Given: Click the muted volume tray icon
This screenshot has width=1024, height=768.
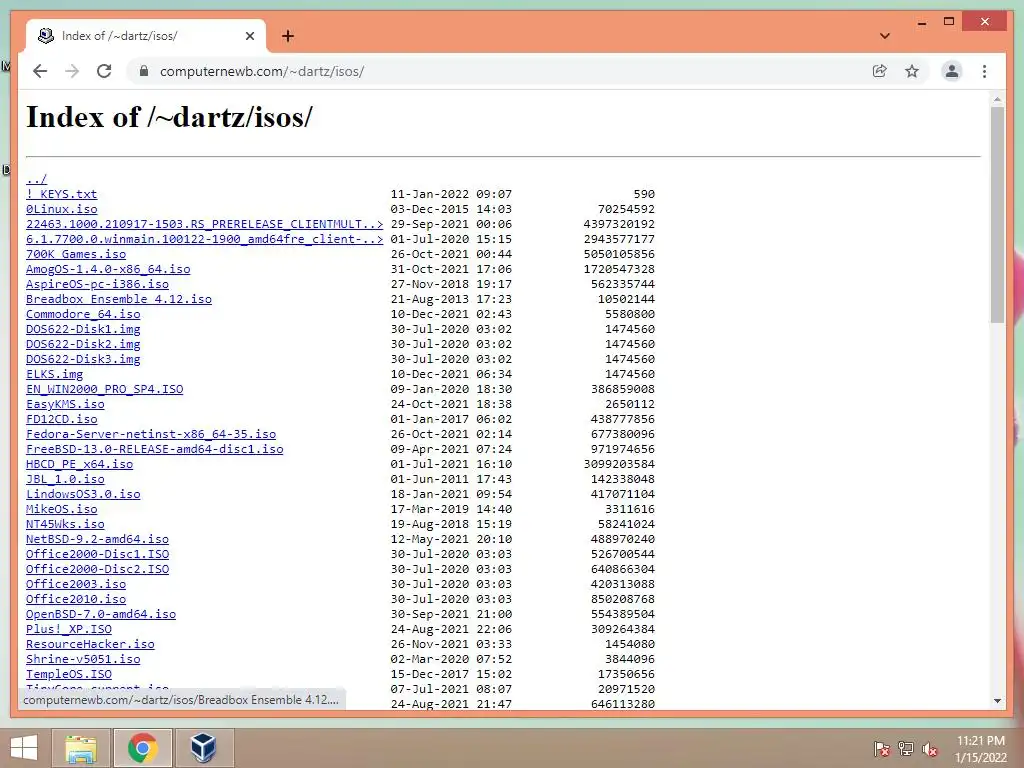Looking at the screenshot, I should pyautogui.click(x=930, y=749).
